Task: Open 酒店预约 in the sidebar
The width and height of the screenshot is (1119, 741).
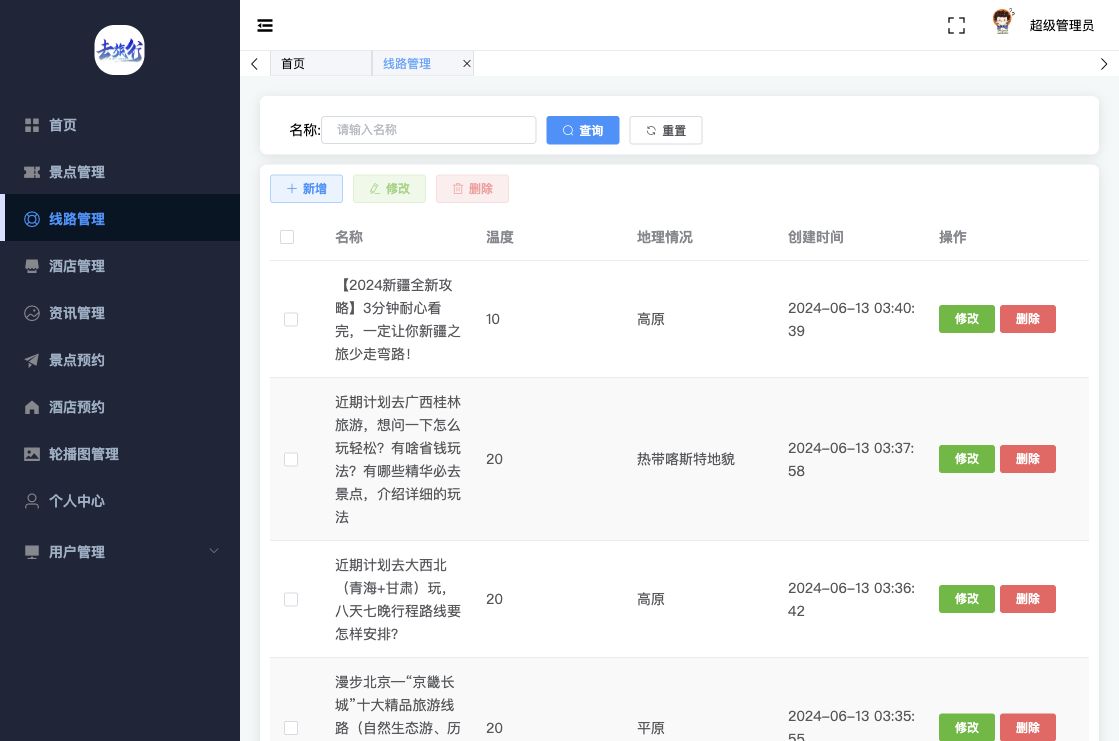Action: tap(120, 407)
